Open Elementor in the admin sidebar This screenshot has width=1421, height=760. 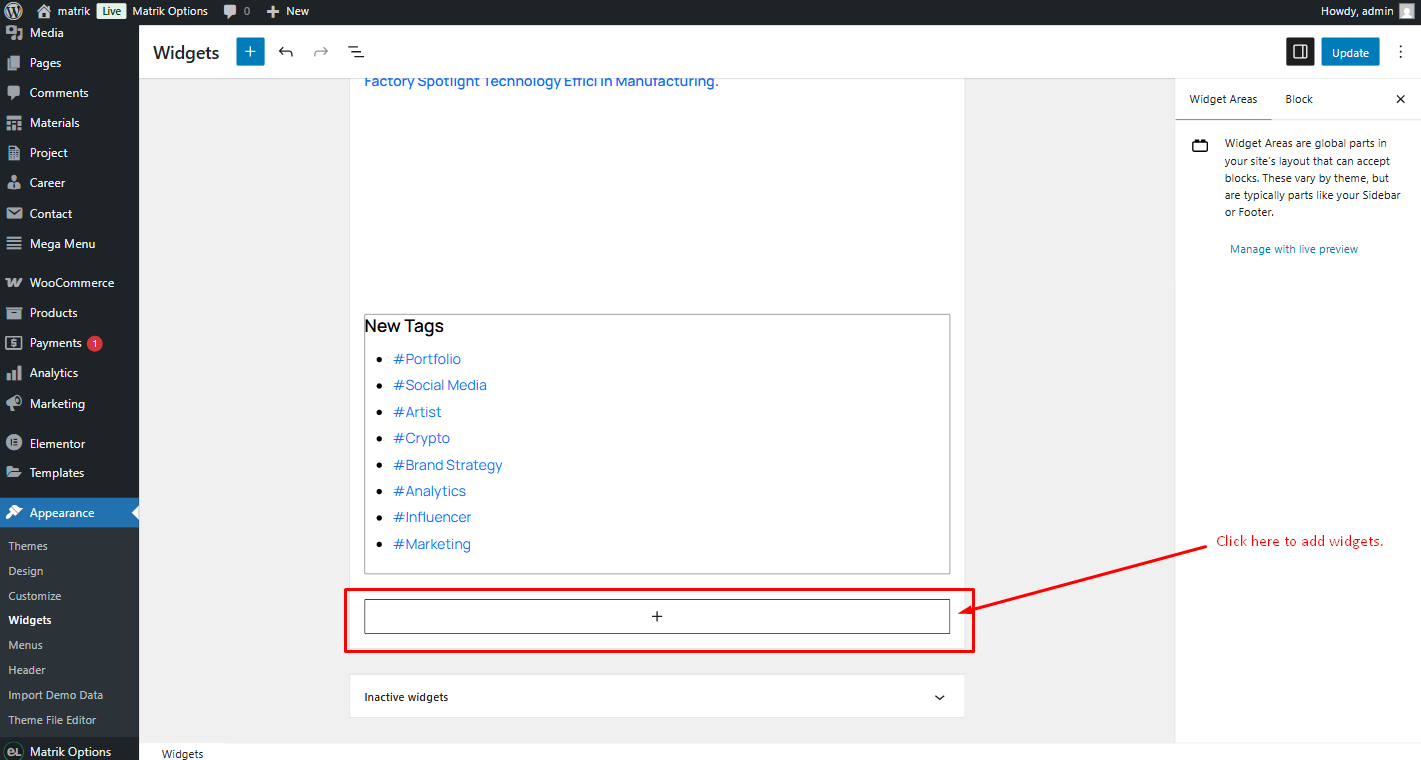pos(69,444)
